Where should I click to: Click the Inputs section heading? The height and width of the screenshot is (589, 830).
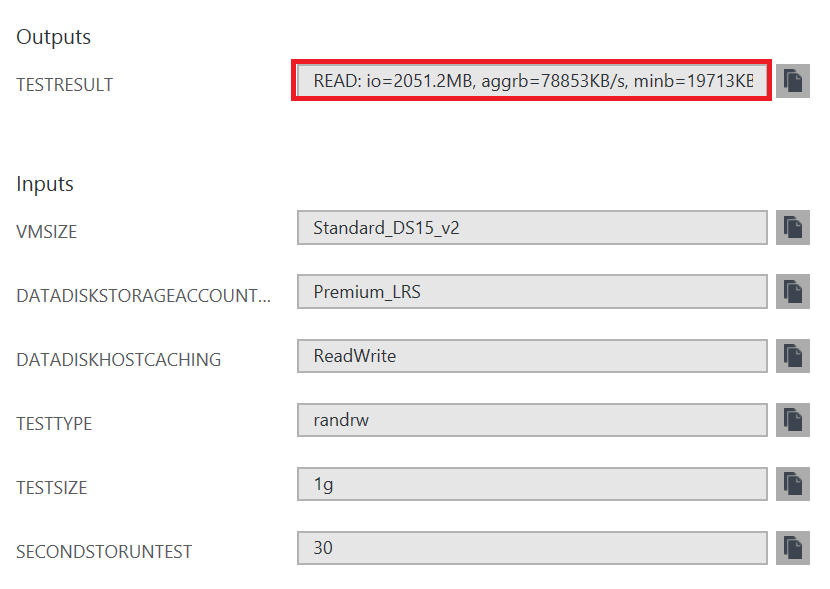(45, 184)
